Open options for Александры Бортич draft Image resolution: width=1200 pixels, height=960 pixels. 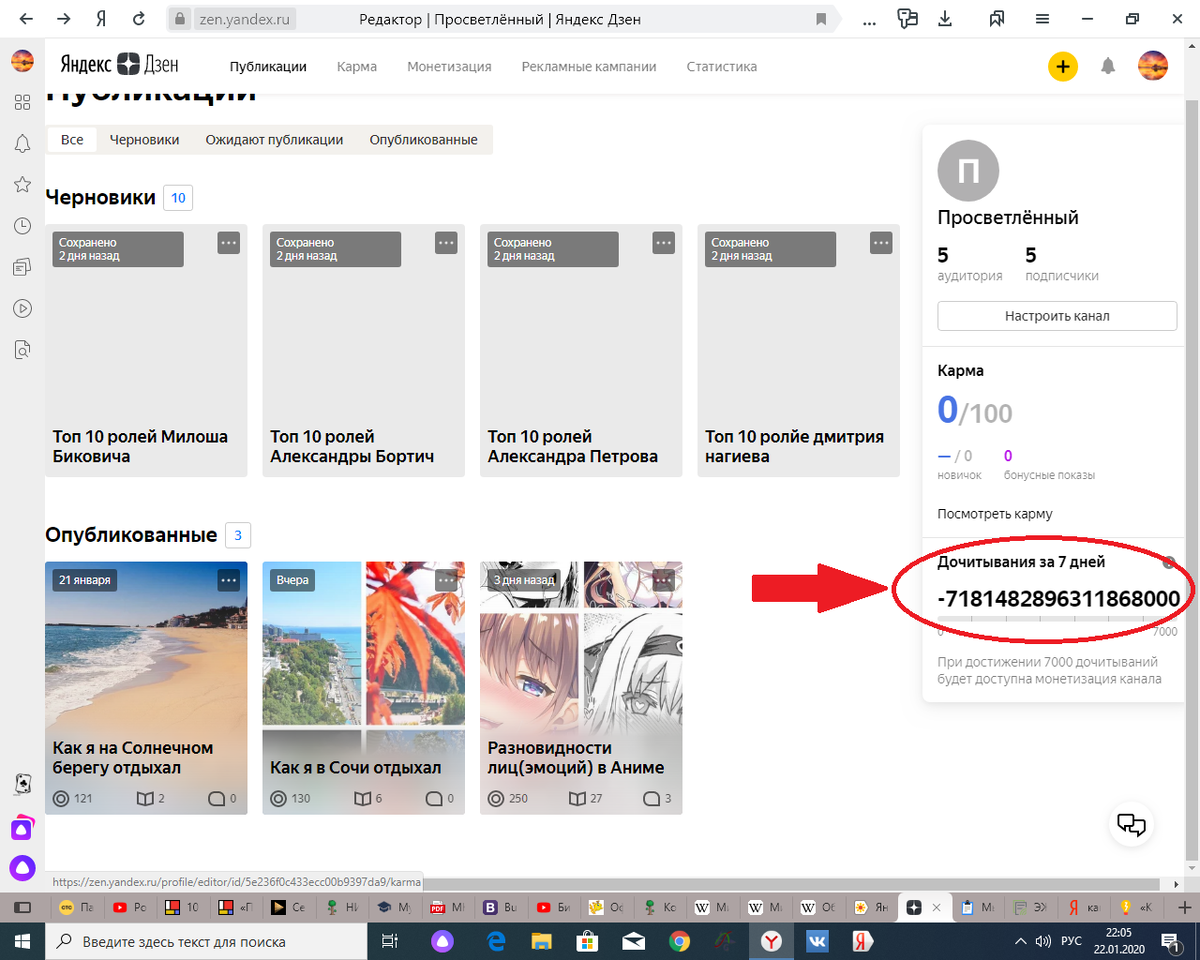[446, 243]
